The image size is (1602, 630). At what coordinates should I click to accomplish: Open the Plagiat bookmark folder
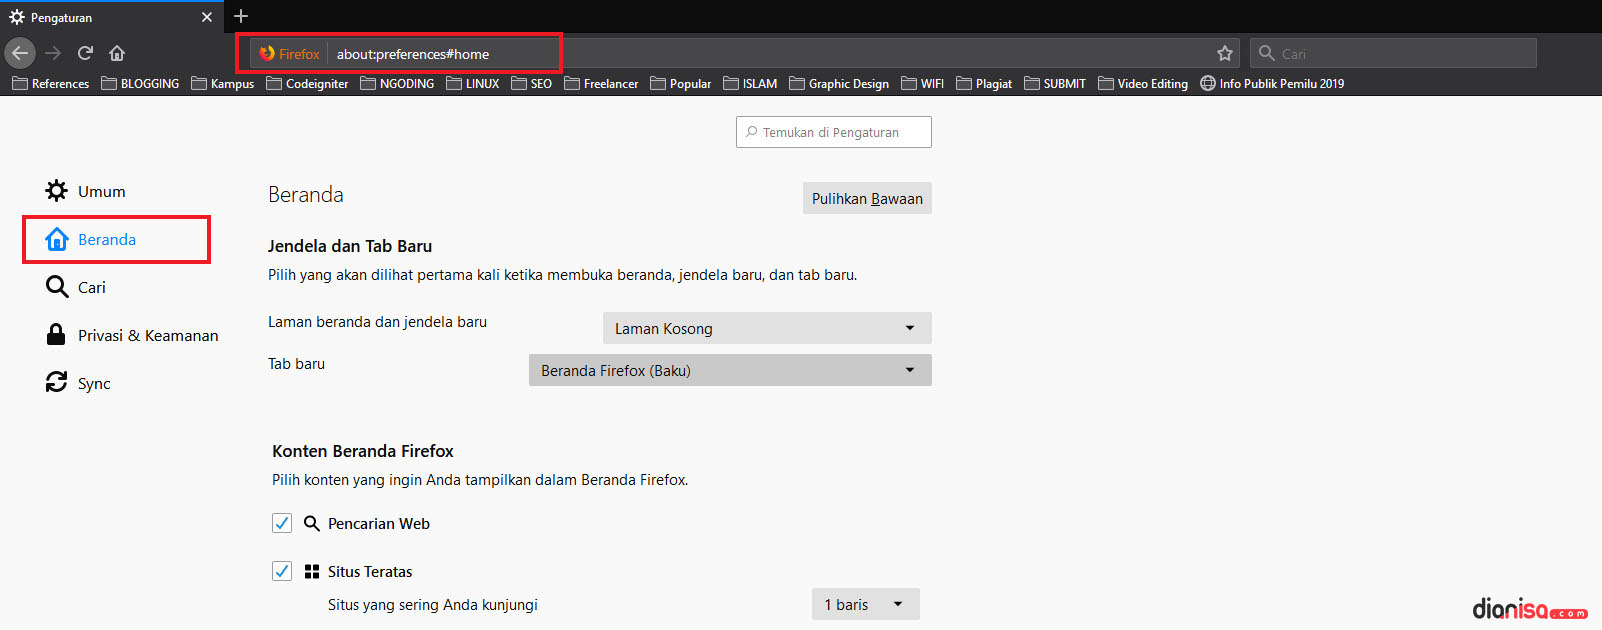[x=984, y=84]
